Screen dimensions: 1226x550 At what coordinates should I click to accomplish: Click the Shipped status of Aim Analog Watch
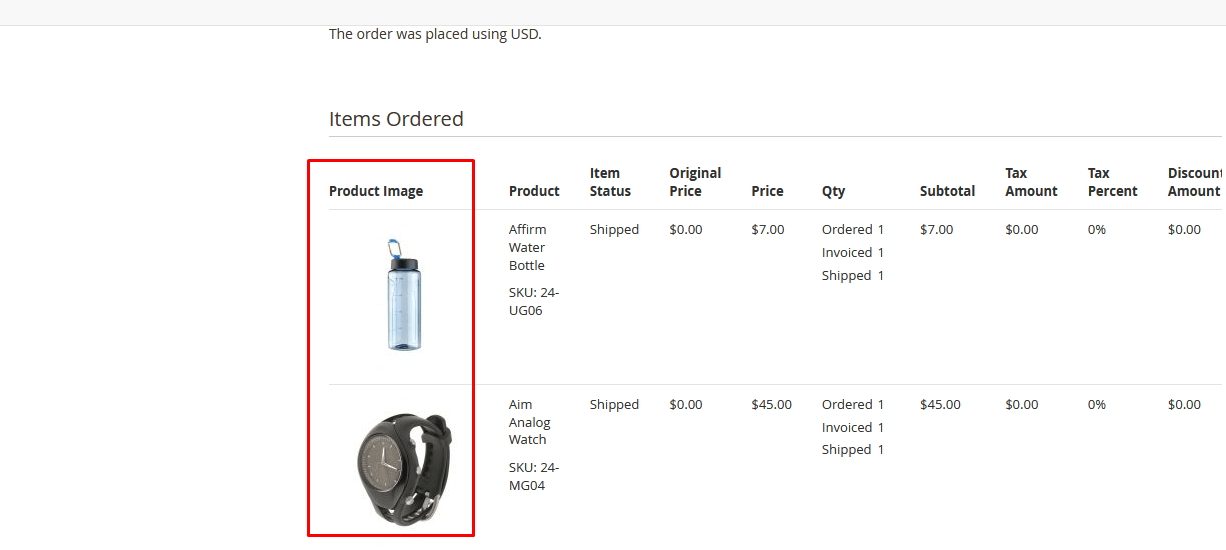click(614, 405)
